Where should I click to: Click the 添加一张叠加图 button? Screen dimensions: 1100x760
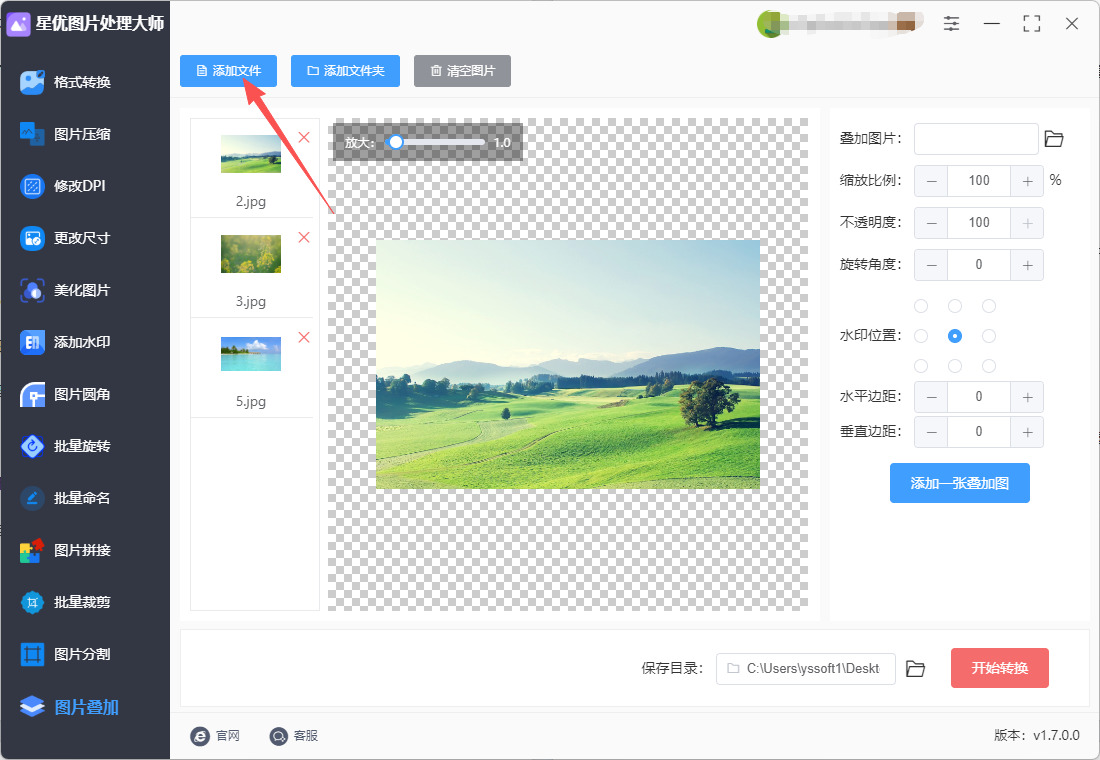tap(960, 483)
